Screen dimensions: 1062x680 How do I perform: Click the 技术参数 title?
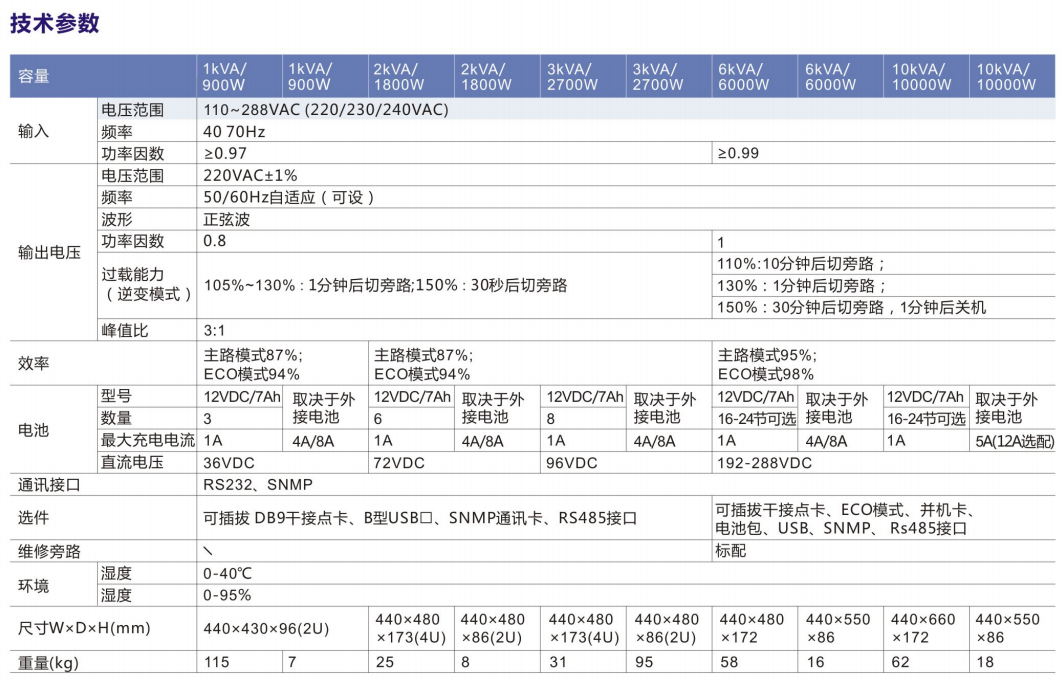click(x=55, y=23)
